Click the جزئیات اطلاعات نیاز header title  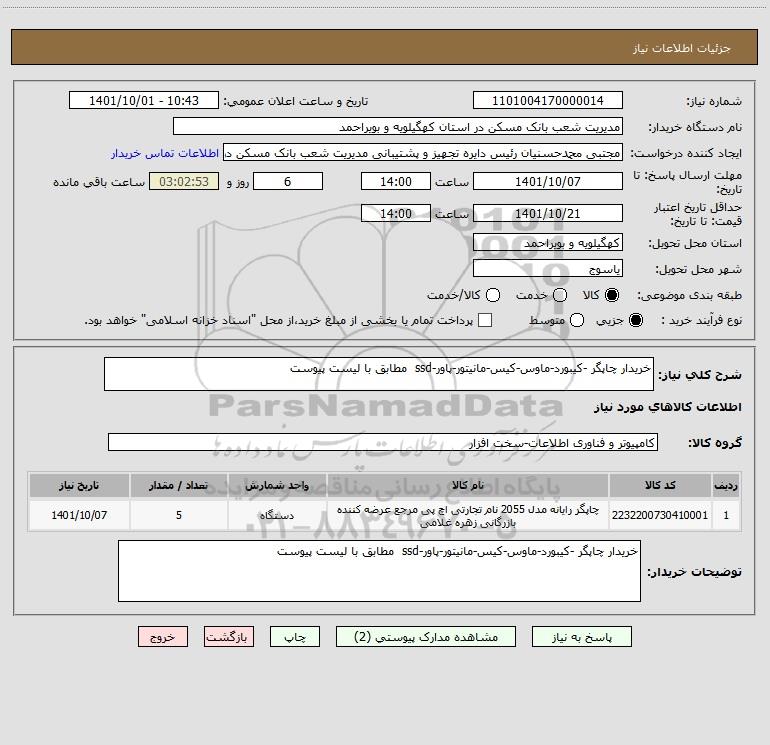[682, 48]
